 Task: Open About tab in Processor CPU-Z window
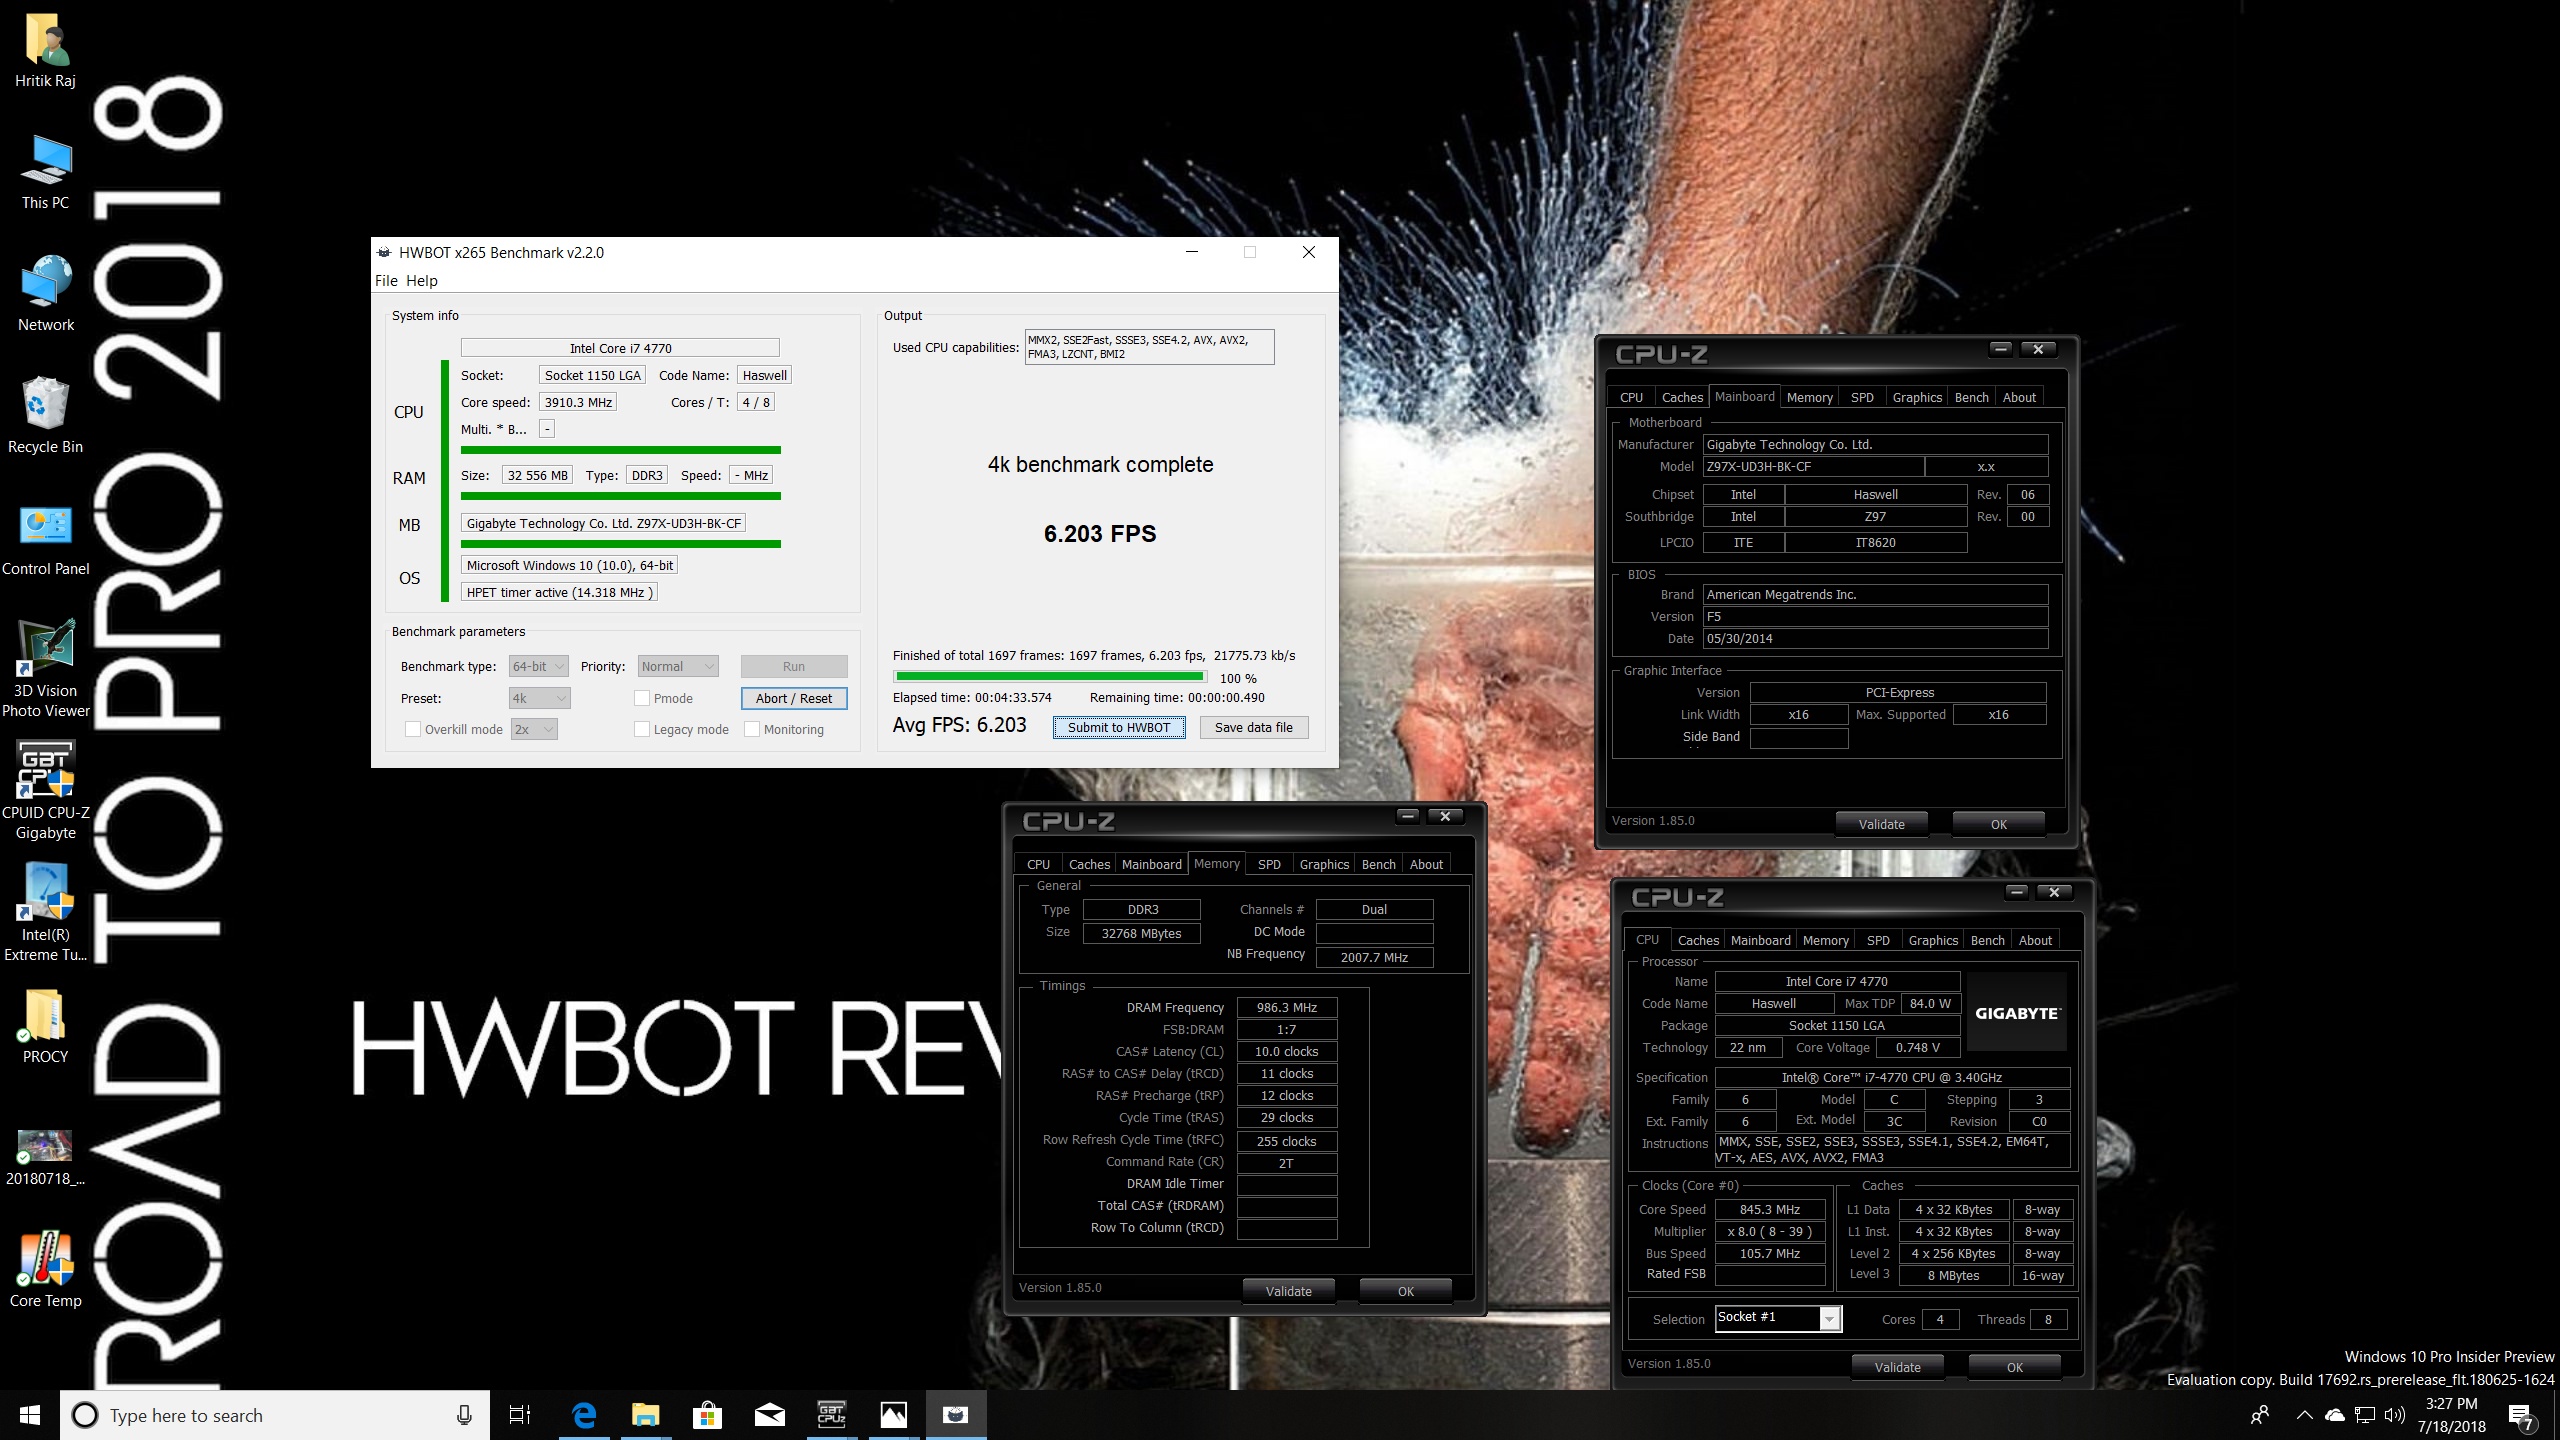(2035, 940)
